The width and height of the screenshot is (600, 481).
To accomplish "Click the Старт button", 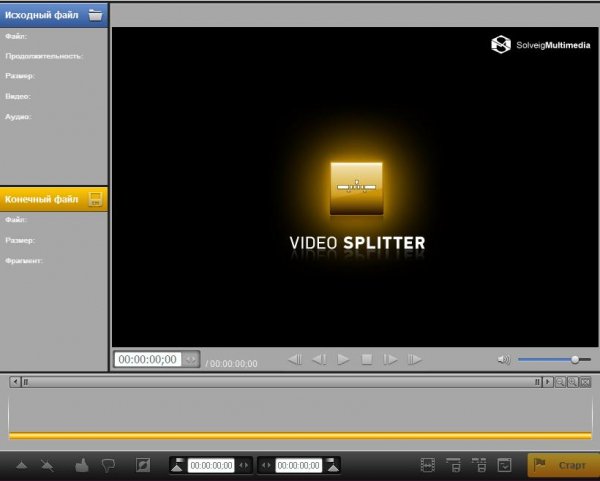I will pos(563,465).
